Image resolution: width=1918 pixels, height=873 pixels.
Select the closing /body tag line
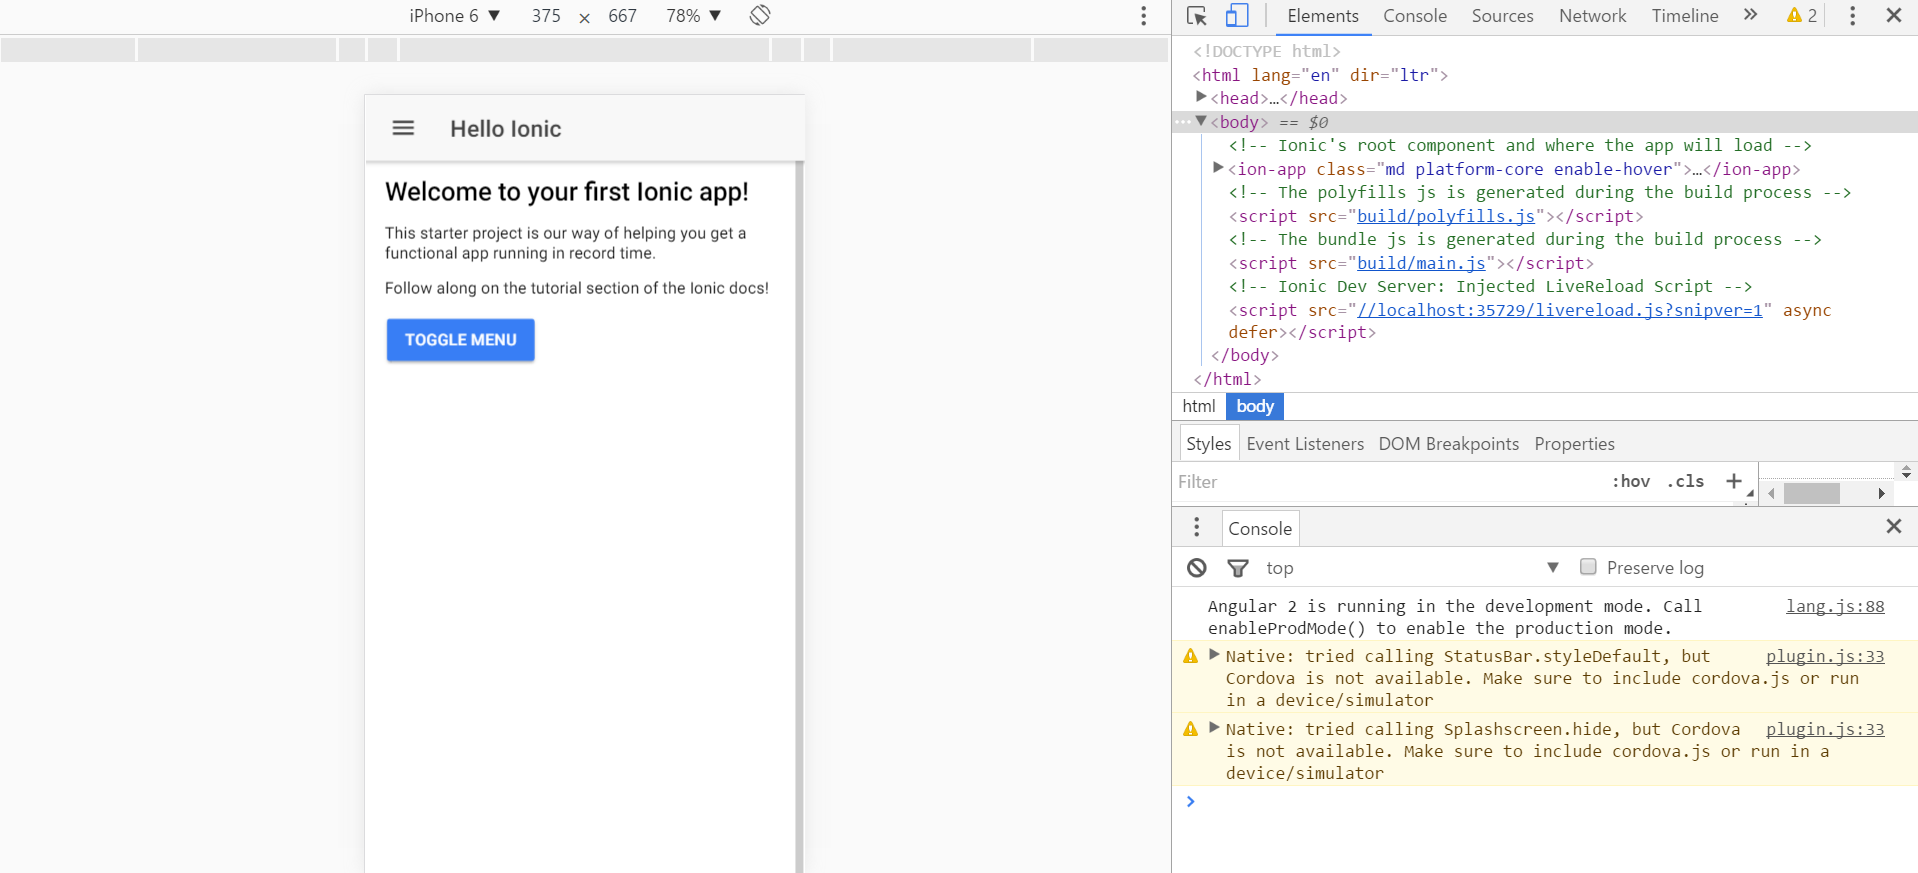[x=1244, y=355]
